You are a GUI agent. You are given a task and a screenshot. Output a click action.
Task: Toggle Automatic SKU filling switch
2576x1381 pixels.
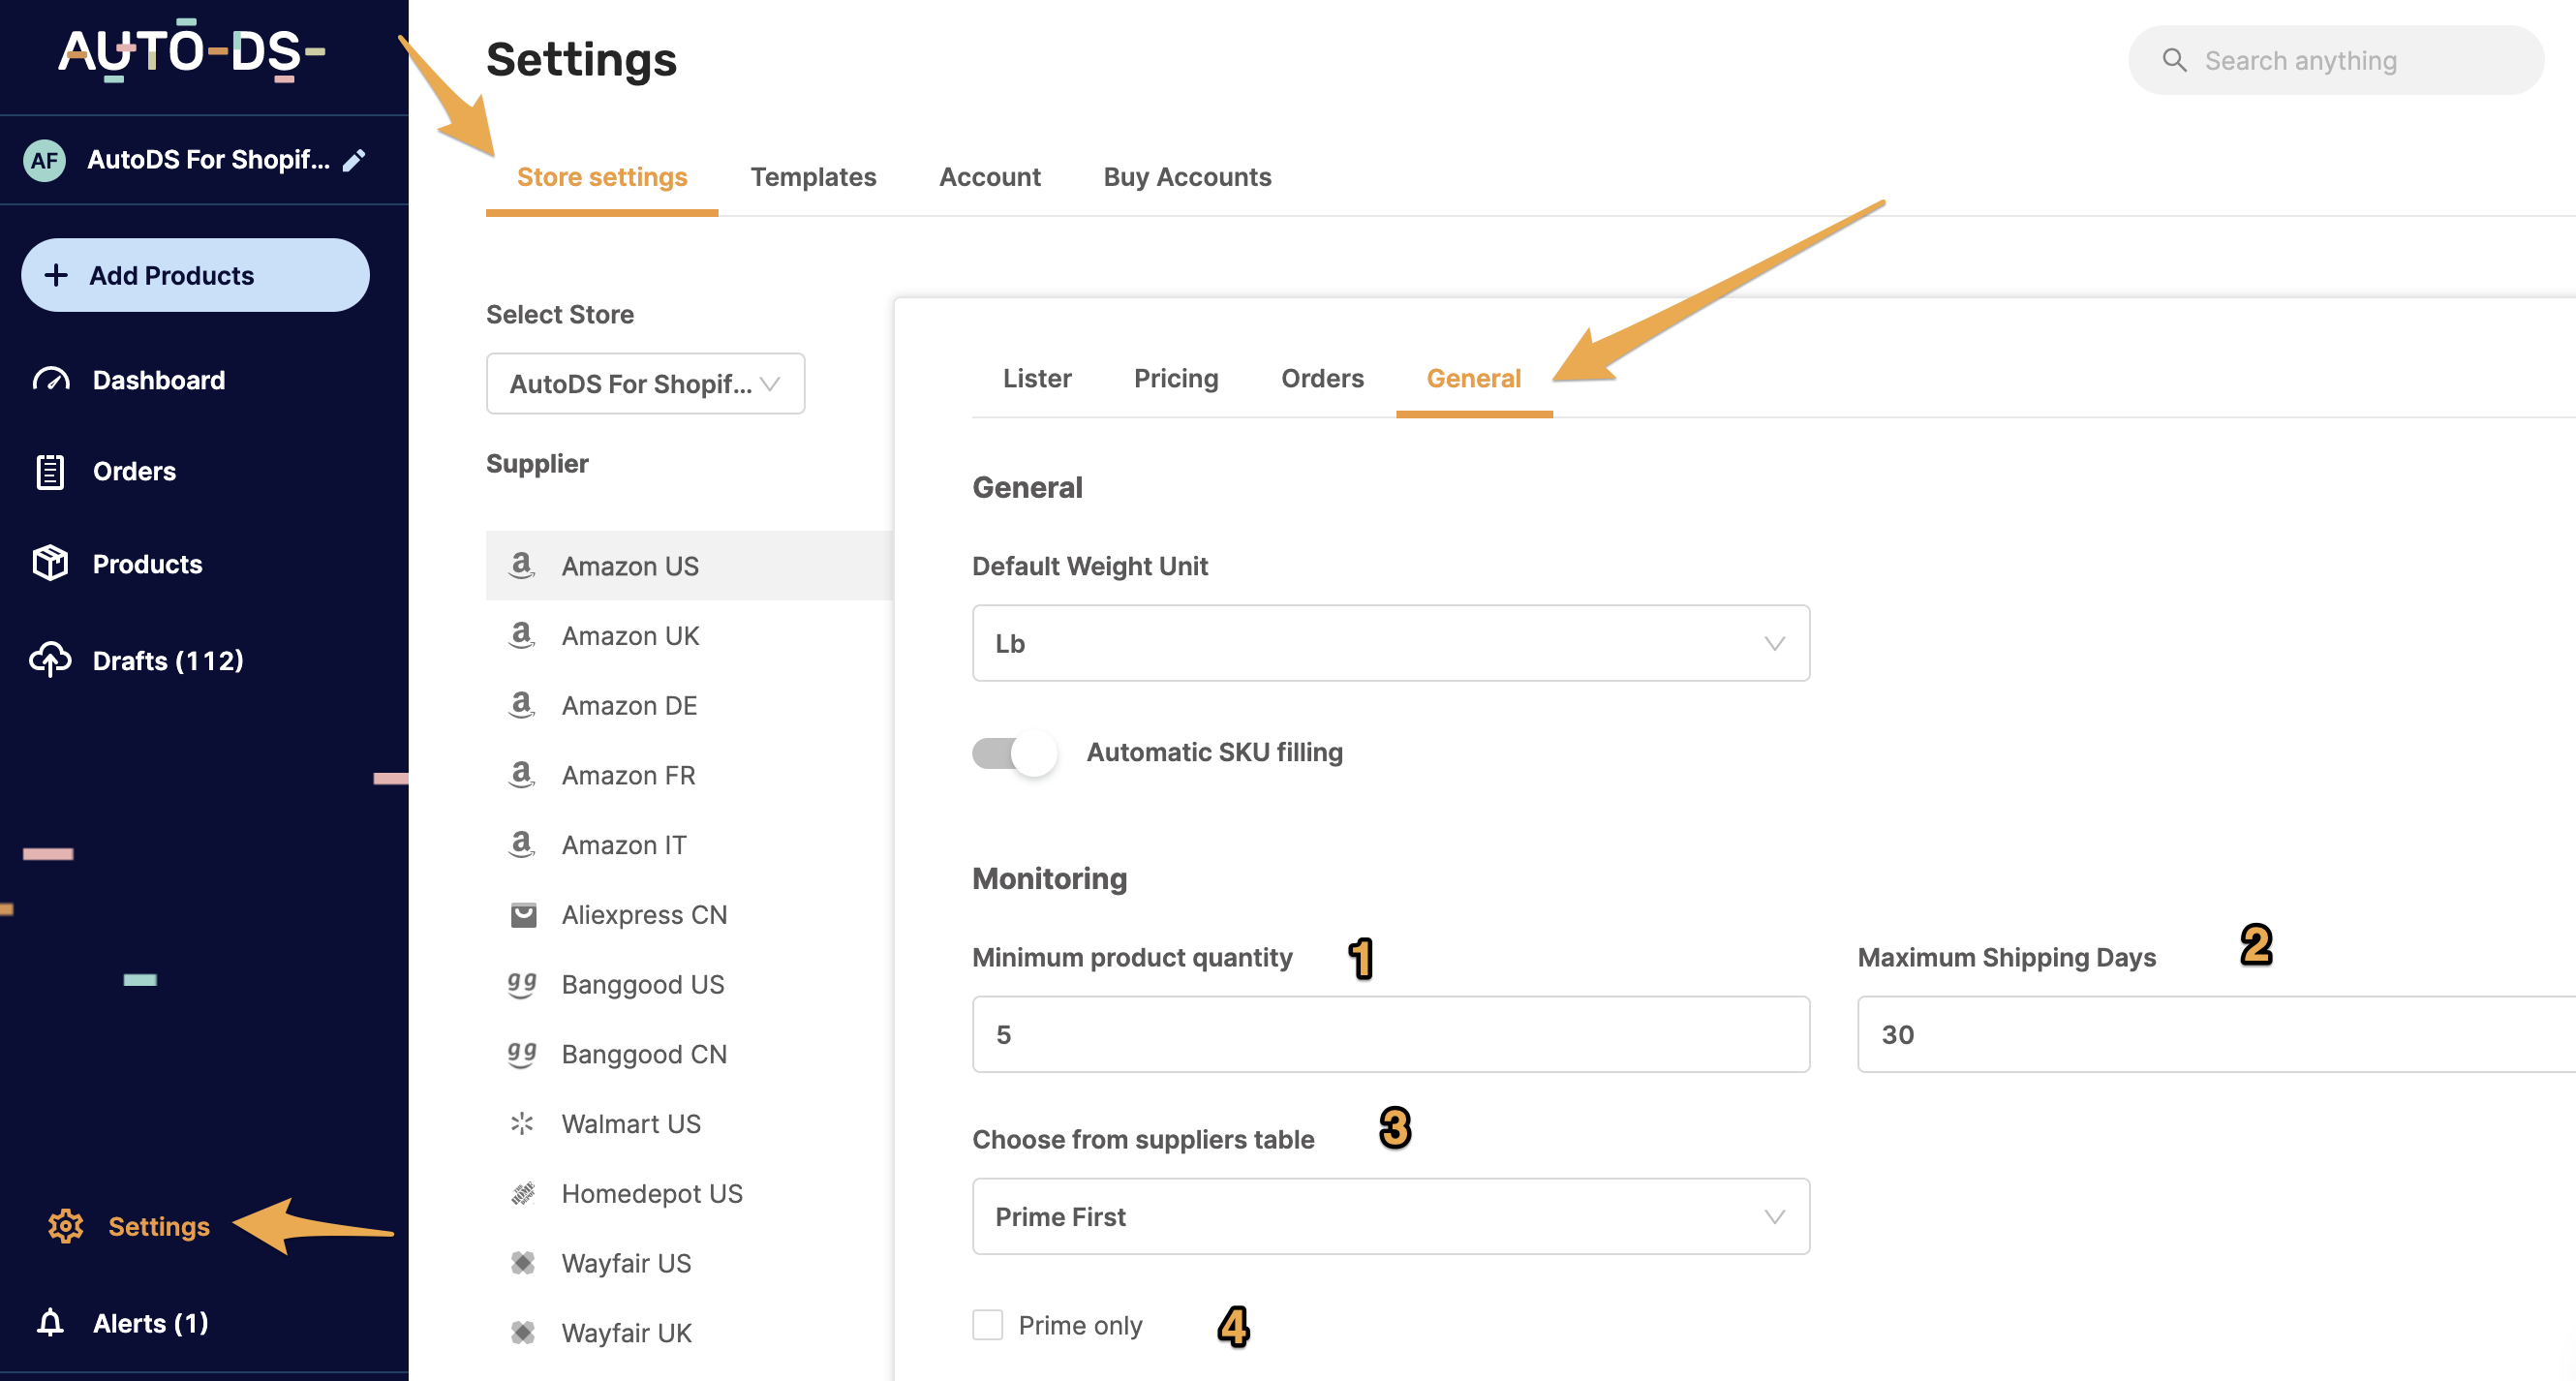[x=1015, y=753]
